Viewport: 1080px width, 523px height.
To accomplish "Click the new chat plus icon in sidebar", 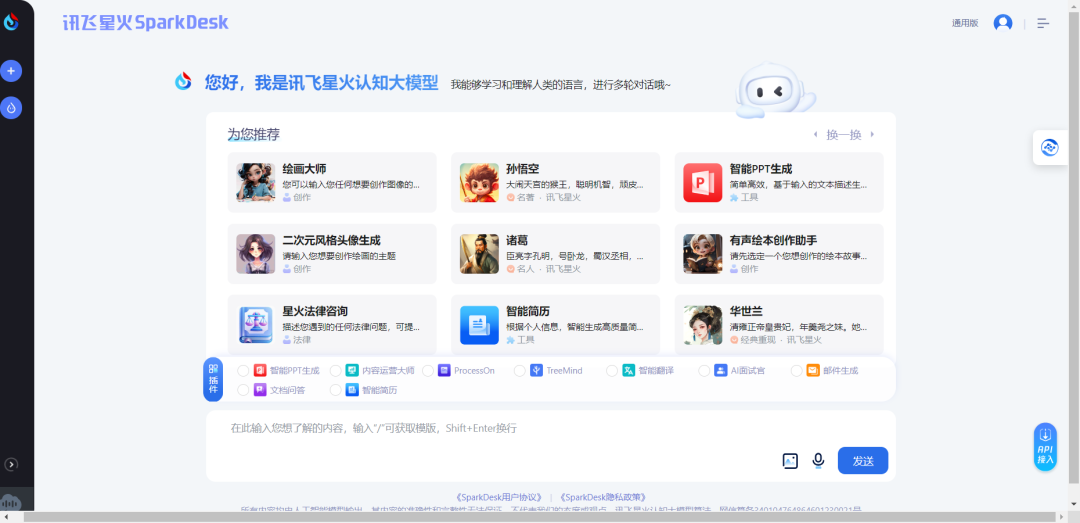I will [11, 70].
